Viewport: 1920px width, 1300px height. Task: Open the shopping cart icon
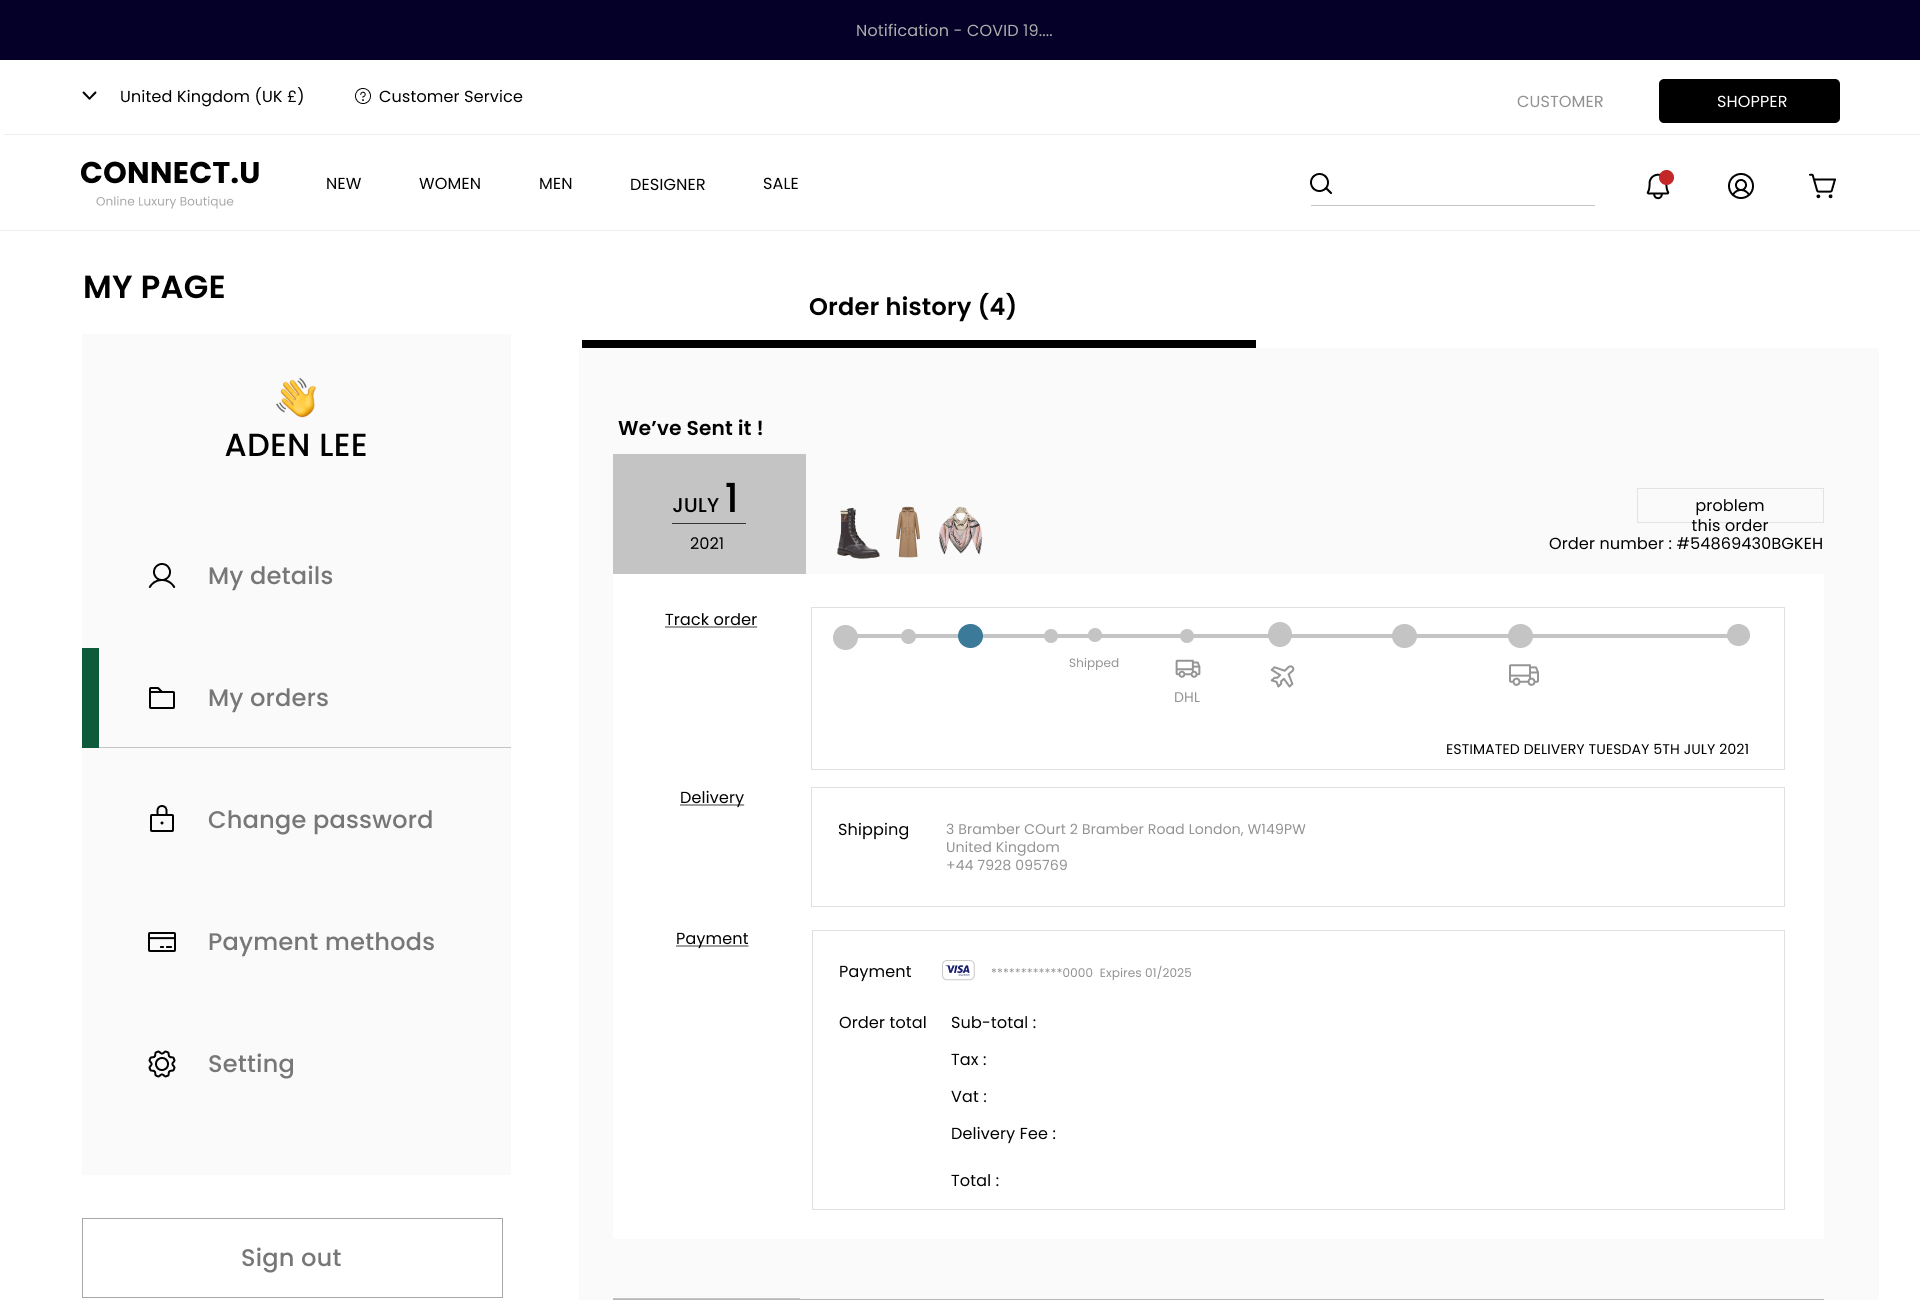tap(1822, 186)
